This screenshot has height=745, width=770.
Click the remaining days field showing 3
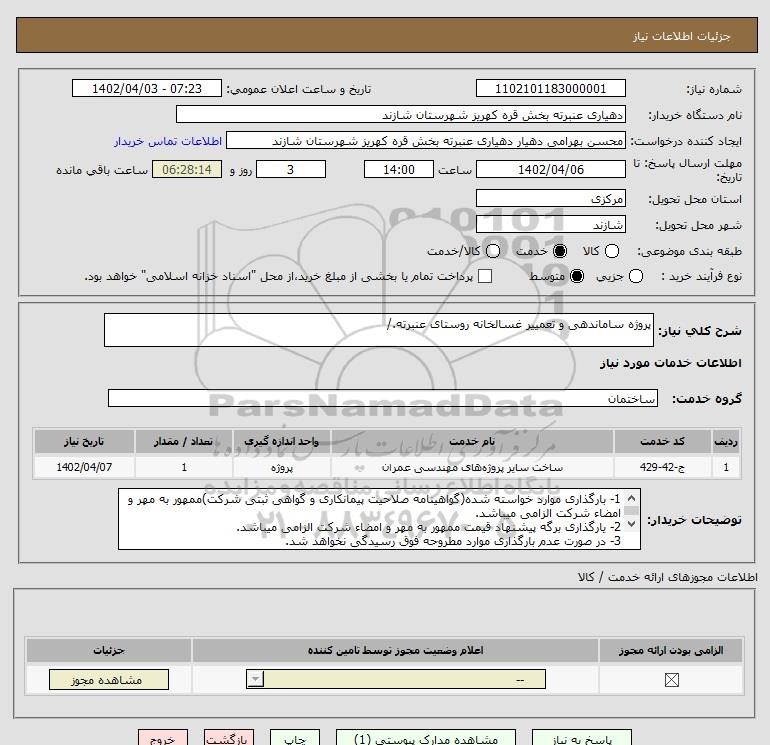[291, 169]
